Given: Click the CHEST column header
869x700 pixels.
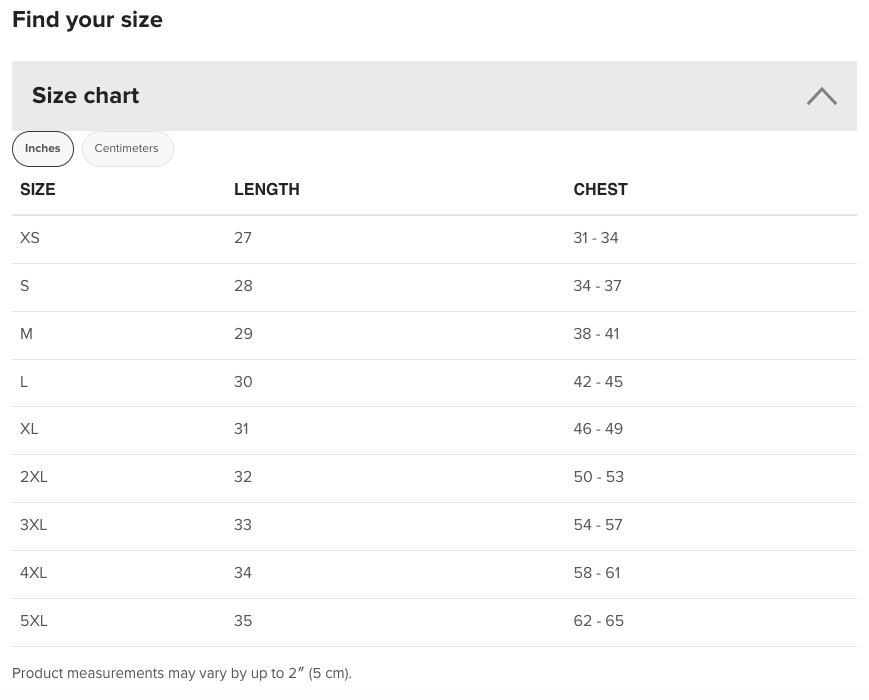Looking at the screenshot, I should (x=600, y=190).
